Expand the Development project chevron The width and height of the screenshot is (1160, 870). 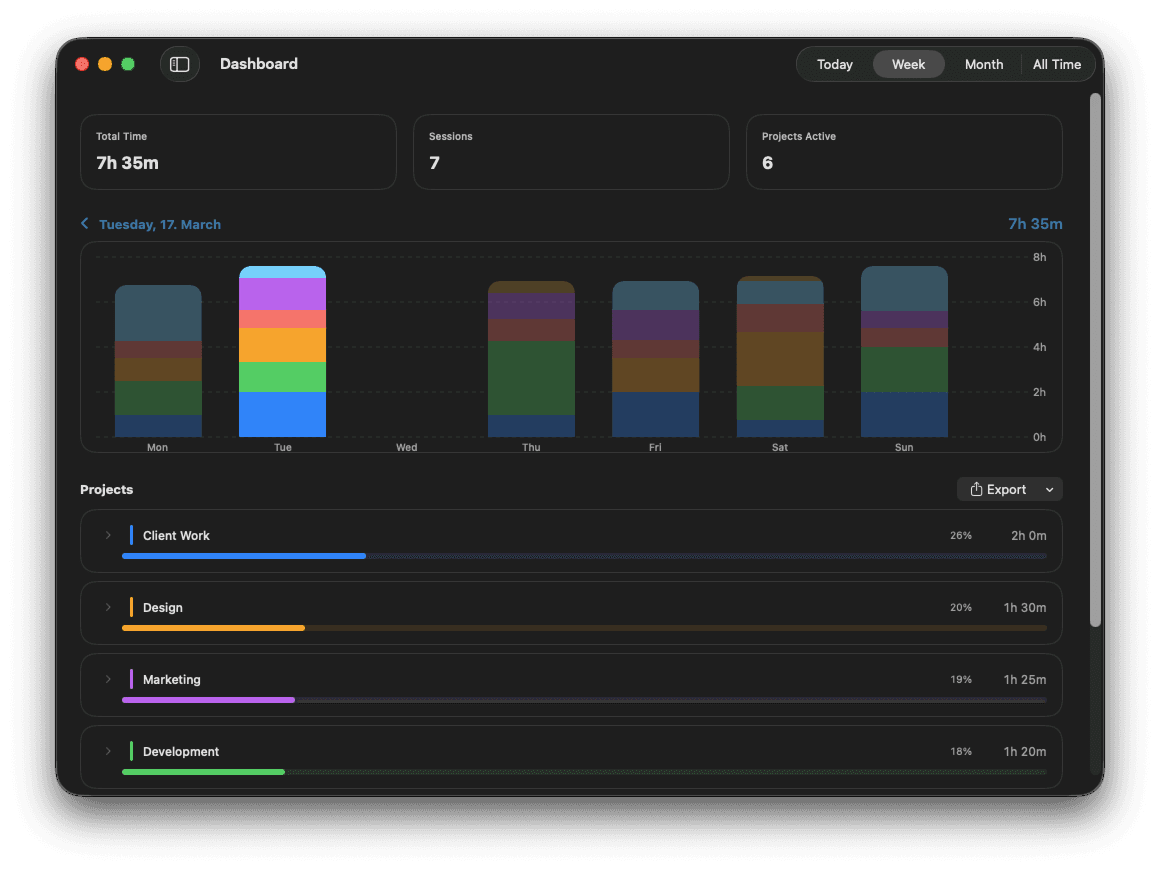[x=108, y=752]
